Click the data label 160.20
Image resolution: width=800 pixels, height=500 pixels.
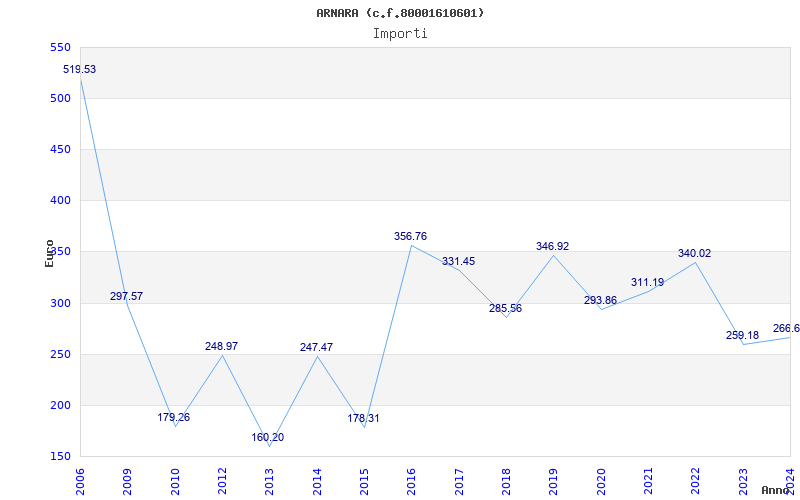coord(268,437)
